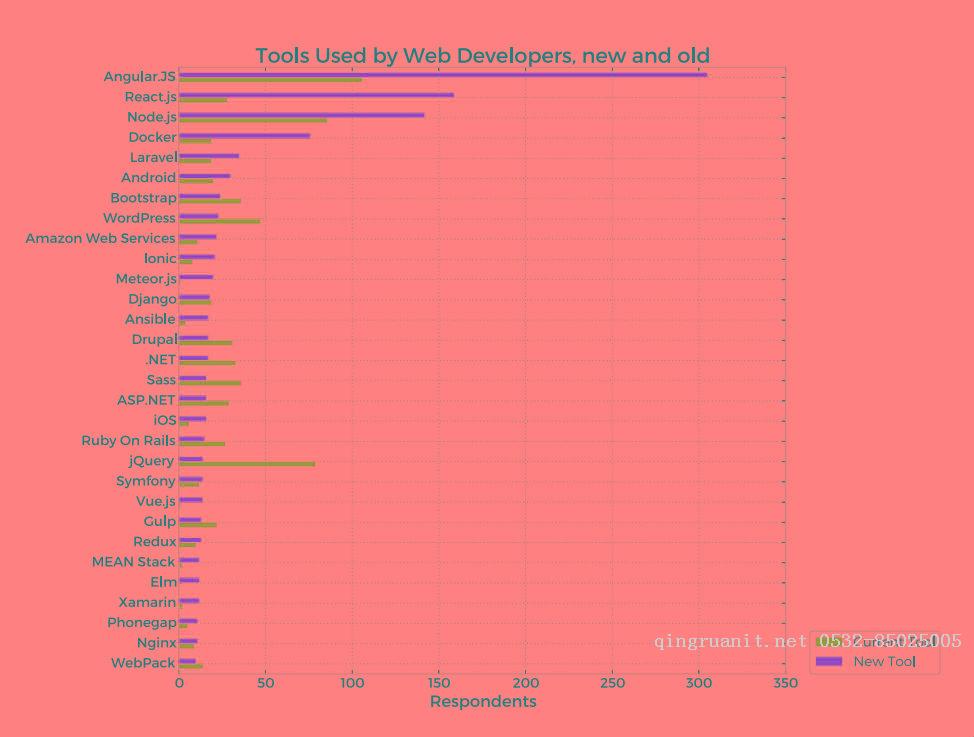Click the x-axis tick value 300

pyautogui.click(x=699, y=683)
